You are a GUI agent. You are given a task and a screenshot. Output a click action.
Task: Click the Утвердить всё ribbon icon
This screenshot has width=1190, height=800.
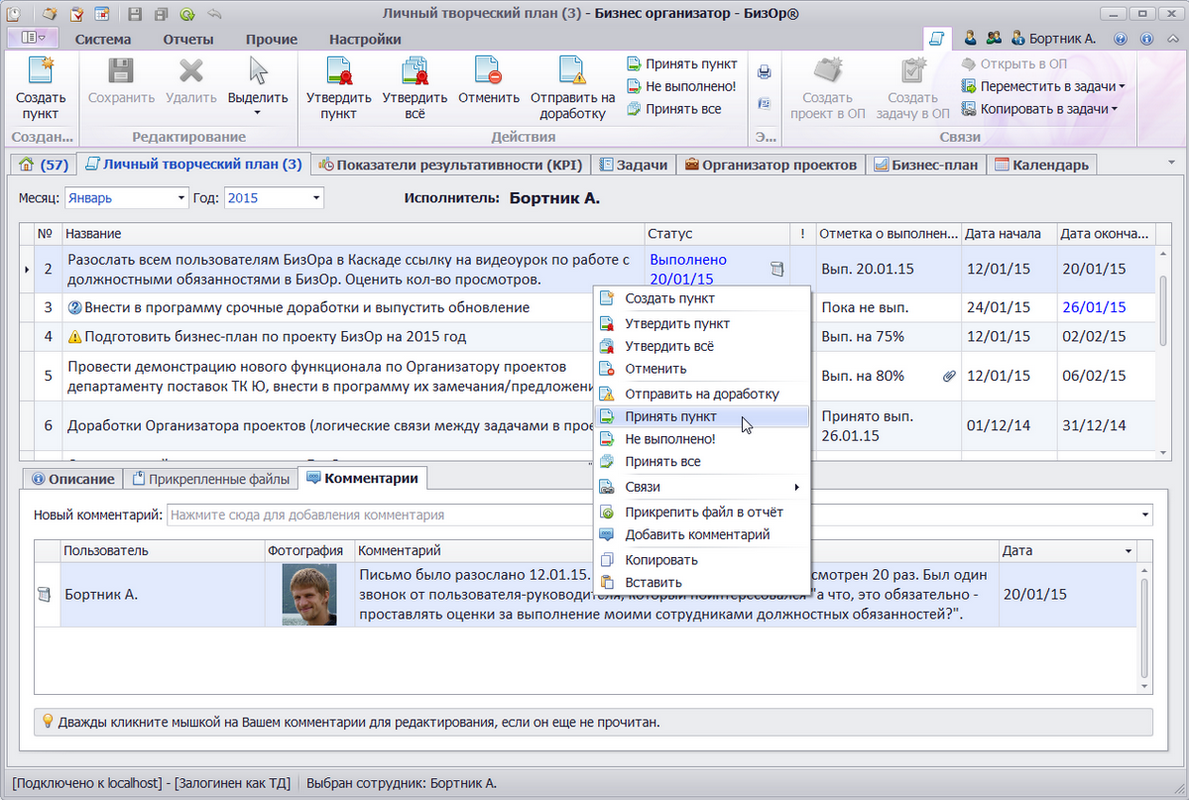(x=414, y=74)
